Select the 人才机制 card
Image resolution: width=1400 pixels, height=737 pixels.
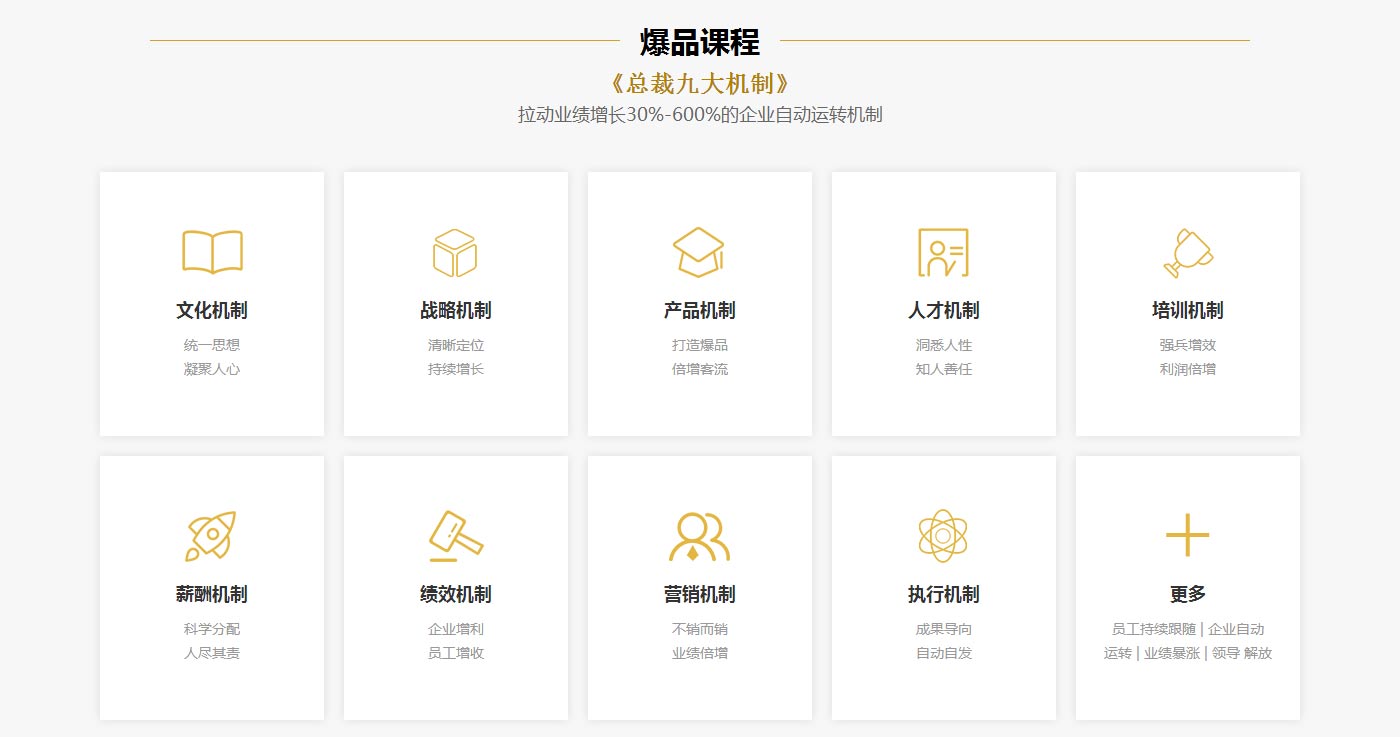pyautogui.click(x=943, y=303)
